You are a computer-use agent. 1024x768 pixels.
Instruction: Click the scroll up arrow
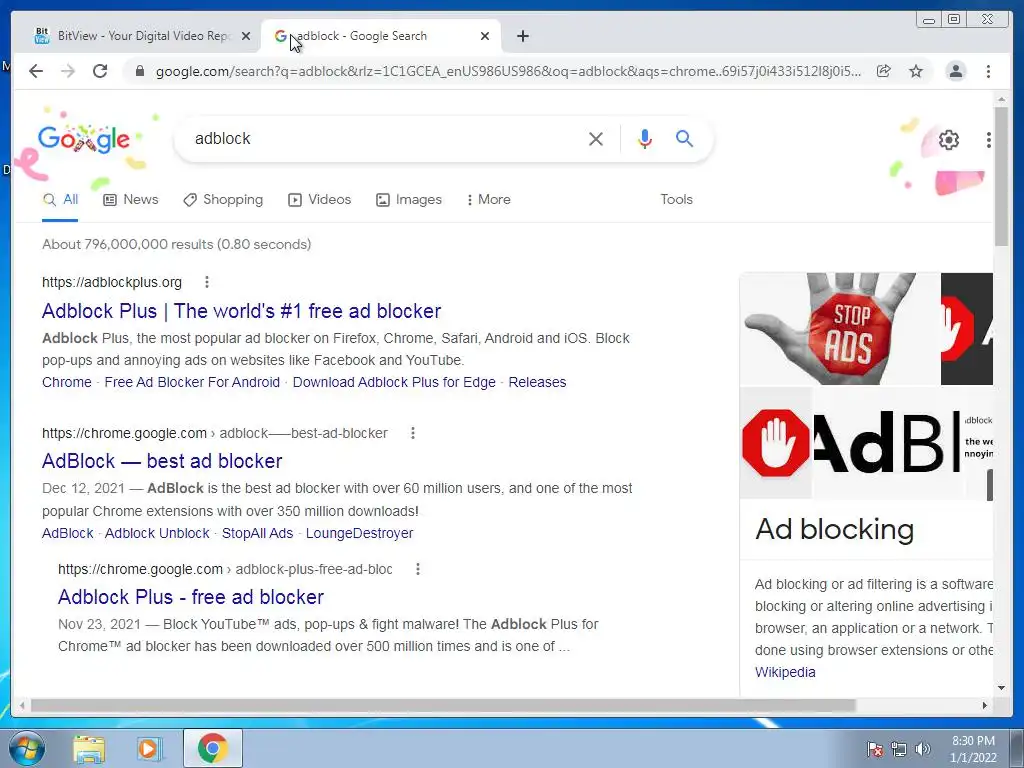click(1001, 99)
